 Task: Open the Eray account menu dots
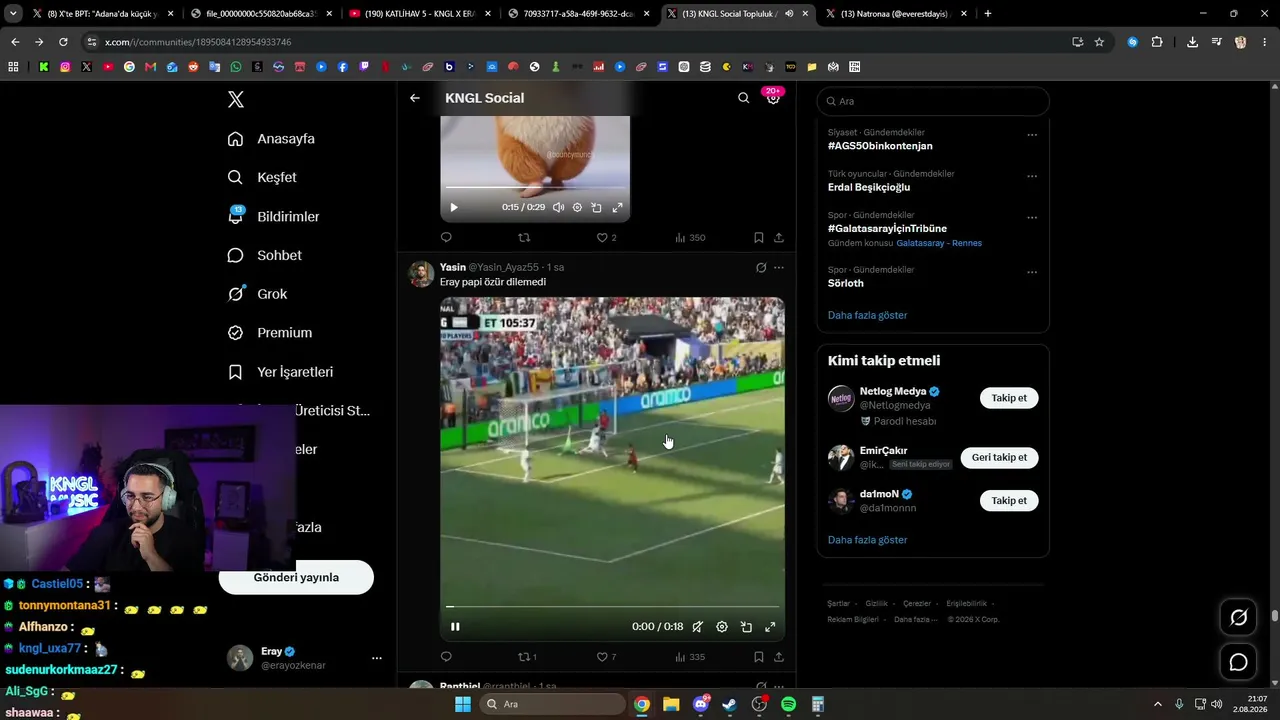tap(377, 658)
